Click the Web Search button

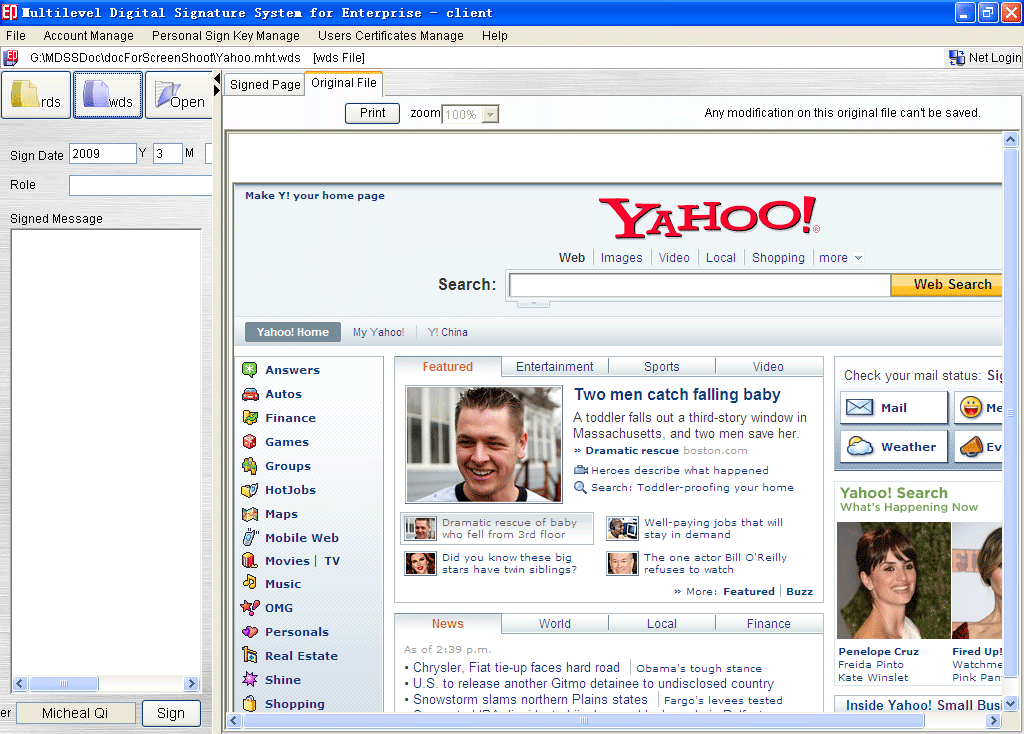tap(947, 285)
